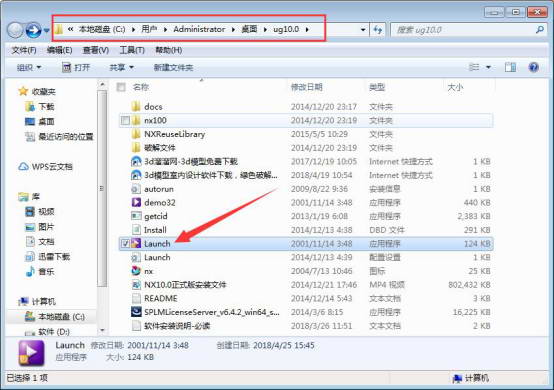Select the demo32 application icon
Viewport: 554px width, 390px height.
[x=136, y=202]
